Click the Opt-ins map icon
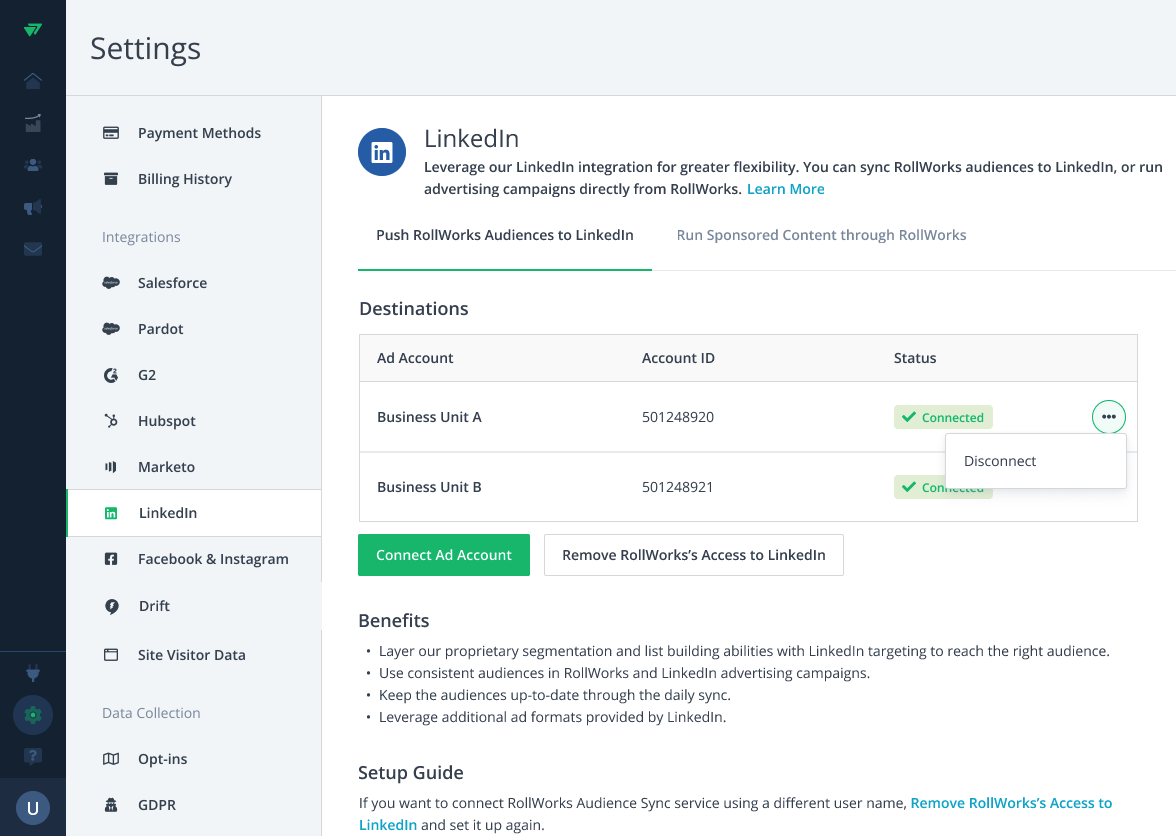The height and width of the screenshot is (836, 1176). (x=111, y=759)
